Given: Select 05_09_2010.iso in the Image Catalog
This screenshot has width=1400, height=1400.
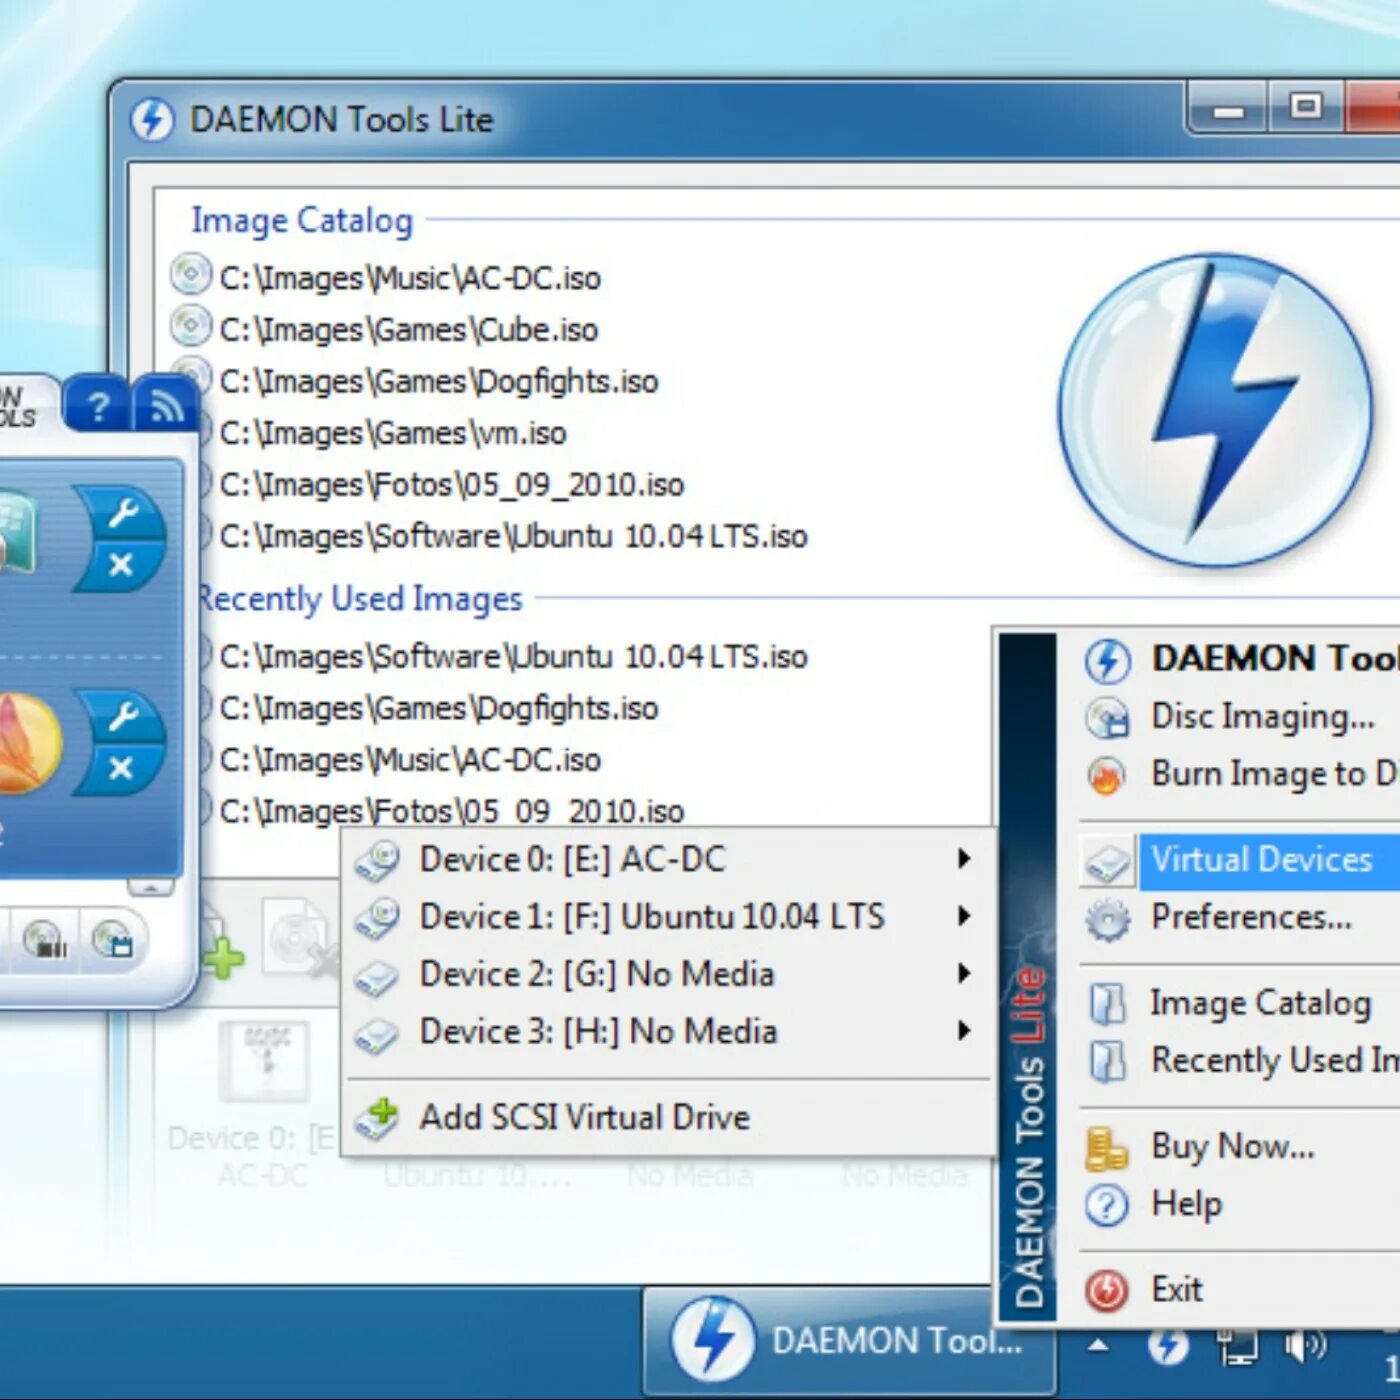Looking at the screenshot, I should (451, 485).
